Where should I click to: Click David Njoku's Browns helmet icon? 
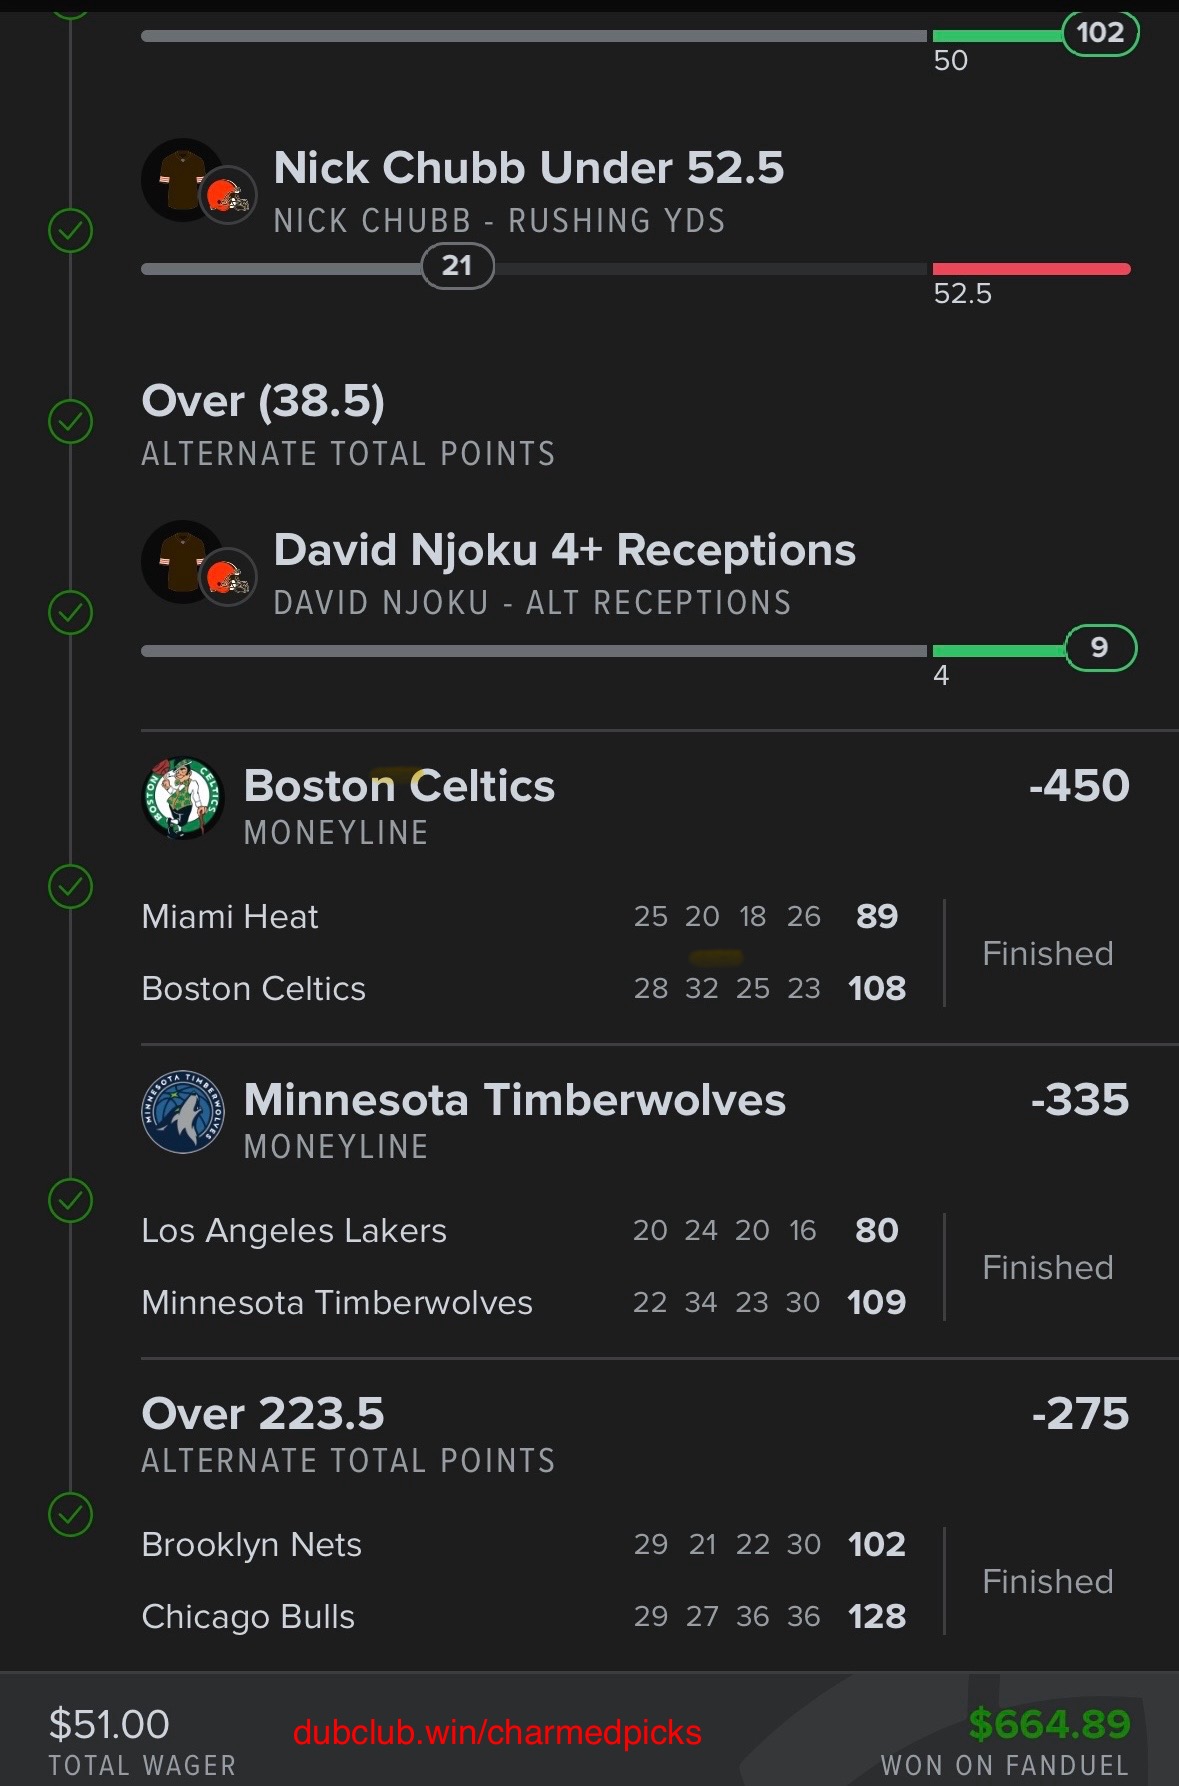(x=228, y=578)
